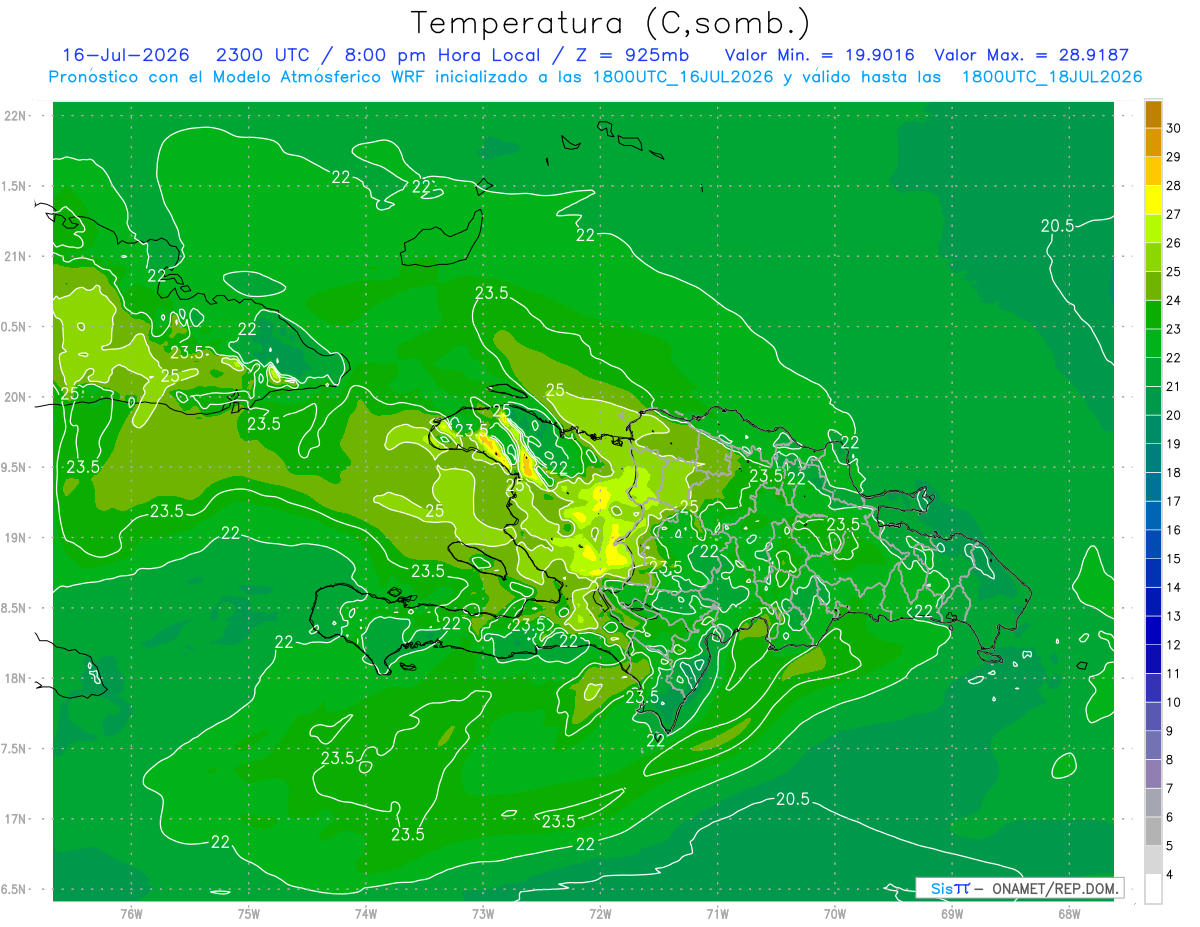Click the 76W longitude axis label
The height and width of the screenshot is (927, 1200).
coord(132,913)
